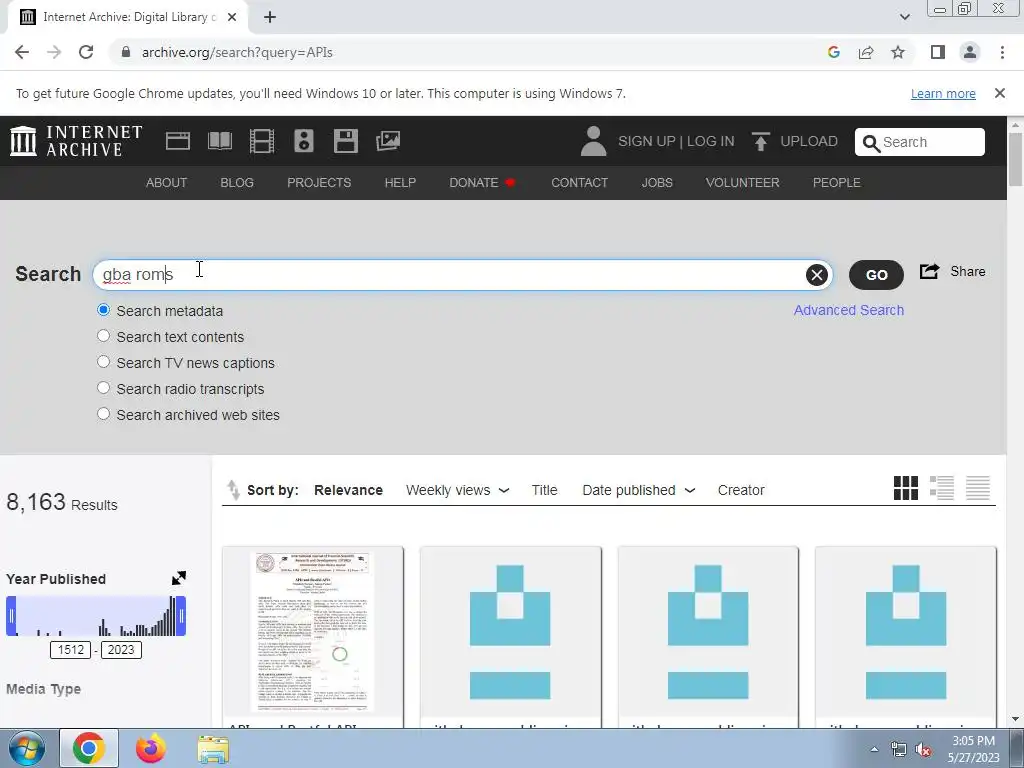
Task: Bookmark this page with the star icon
Action: pos(898,52)
